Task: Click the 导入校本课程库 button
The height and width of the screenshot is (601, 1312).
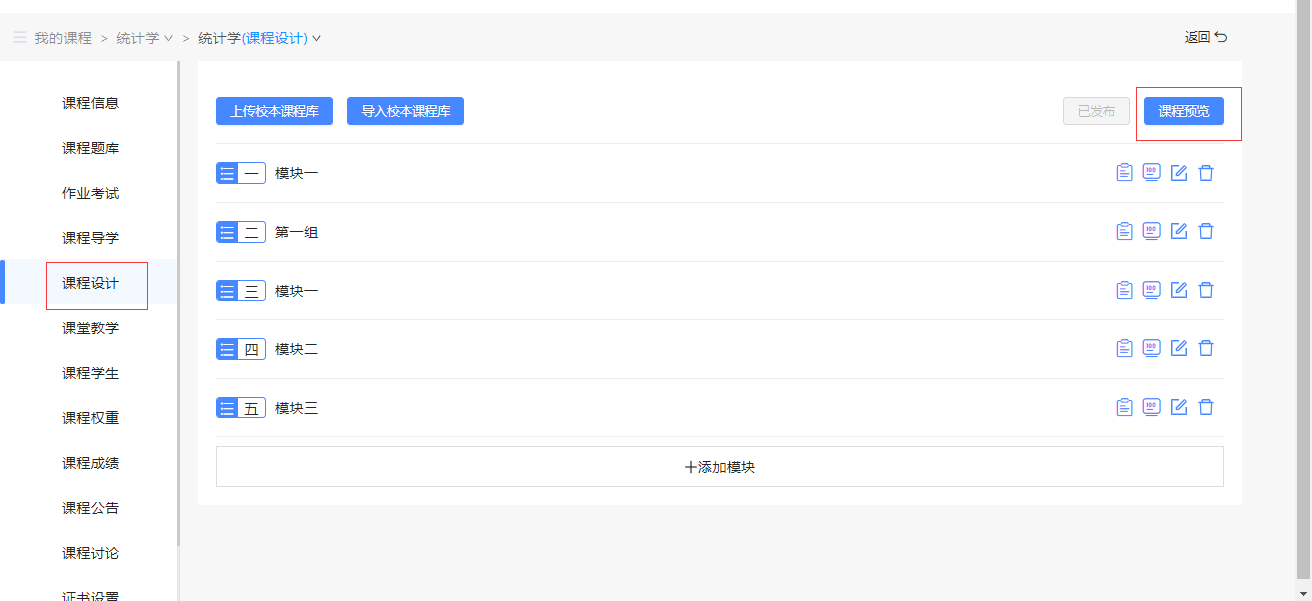Action: click(405, 111)
